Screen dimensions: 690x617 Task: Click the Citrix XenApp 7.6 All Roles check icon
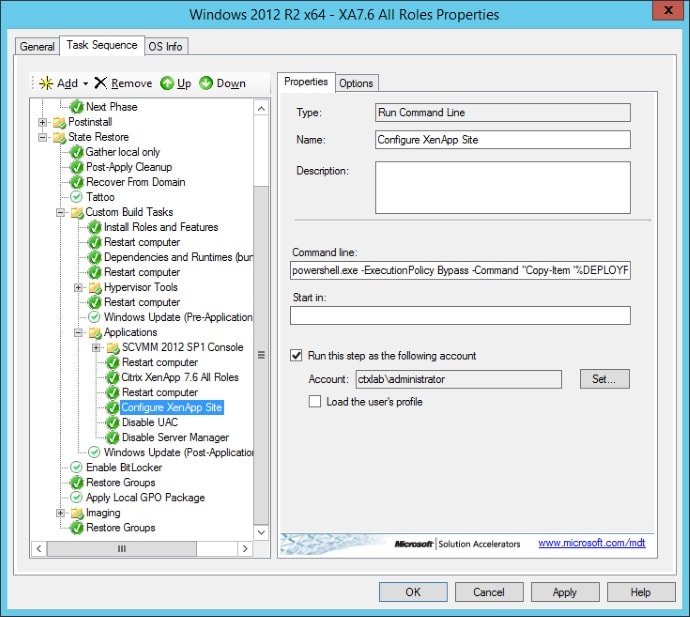[113, 378]
